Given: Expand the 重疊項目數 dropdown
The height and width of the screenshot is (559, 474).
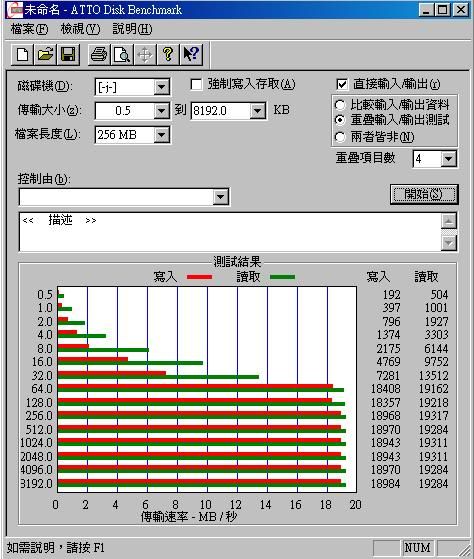Looking at the screenshot, I should click(x=448, y=159).
